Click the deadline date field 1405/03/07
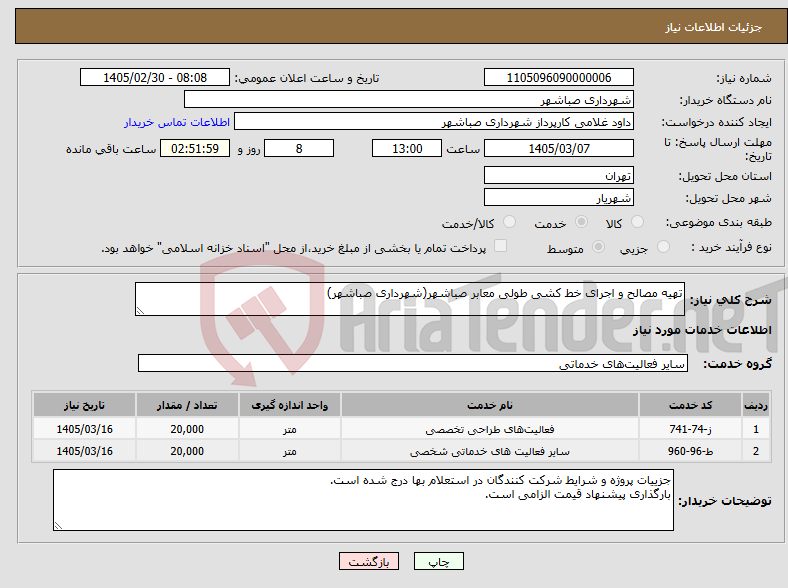Screen dimensions: 788x588 click(x=558, y=148)
